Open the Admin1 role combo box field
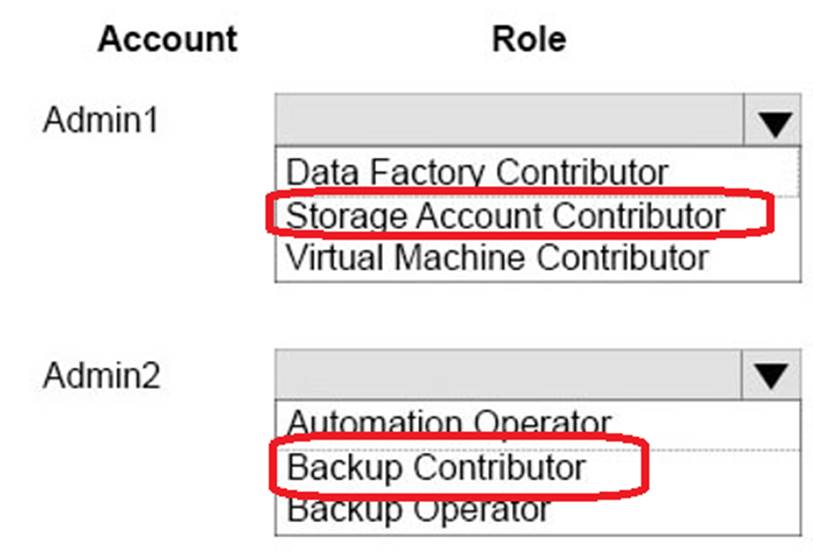 tap(510, 122)
